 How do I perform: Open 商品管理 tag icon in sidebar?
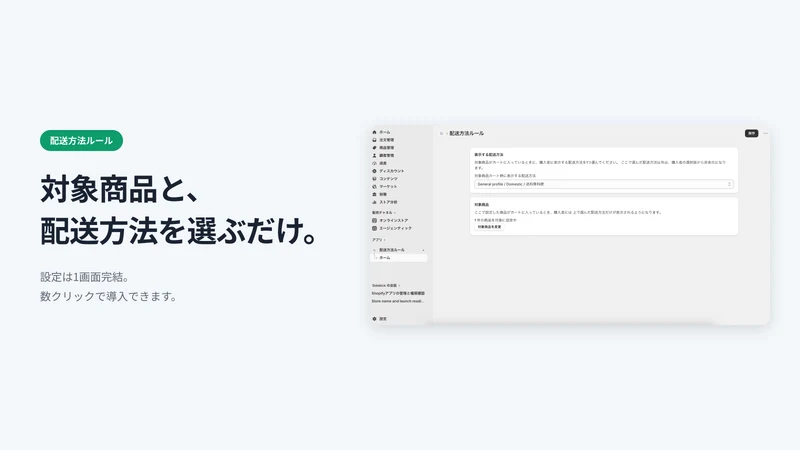tap(374, 147)
